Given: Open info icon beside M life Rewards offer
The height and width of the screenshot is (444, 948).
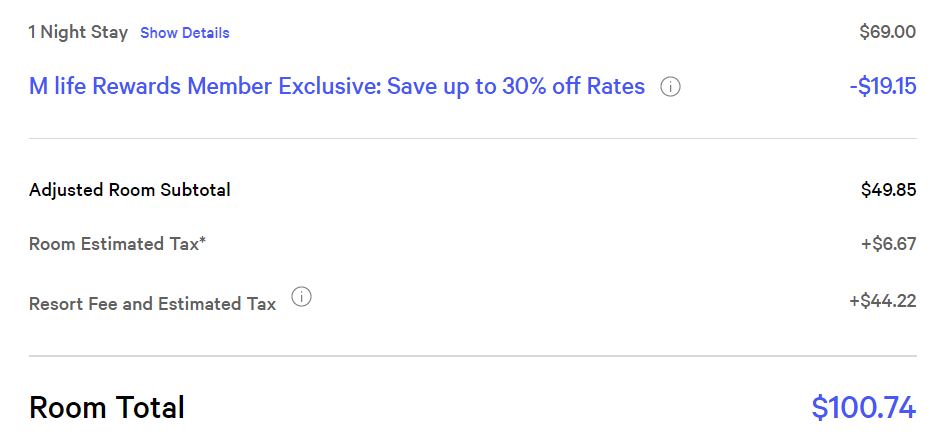Looking at the screenshot, I should [670, 87].
